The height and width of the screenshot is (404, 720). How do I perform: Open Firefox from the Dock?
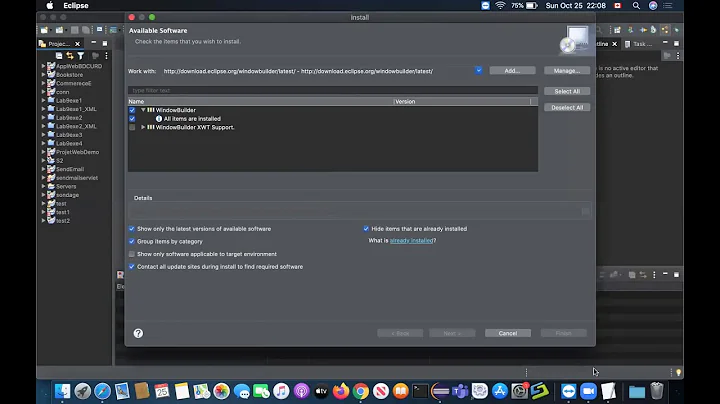341,391
